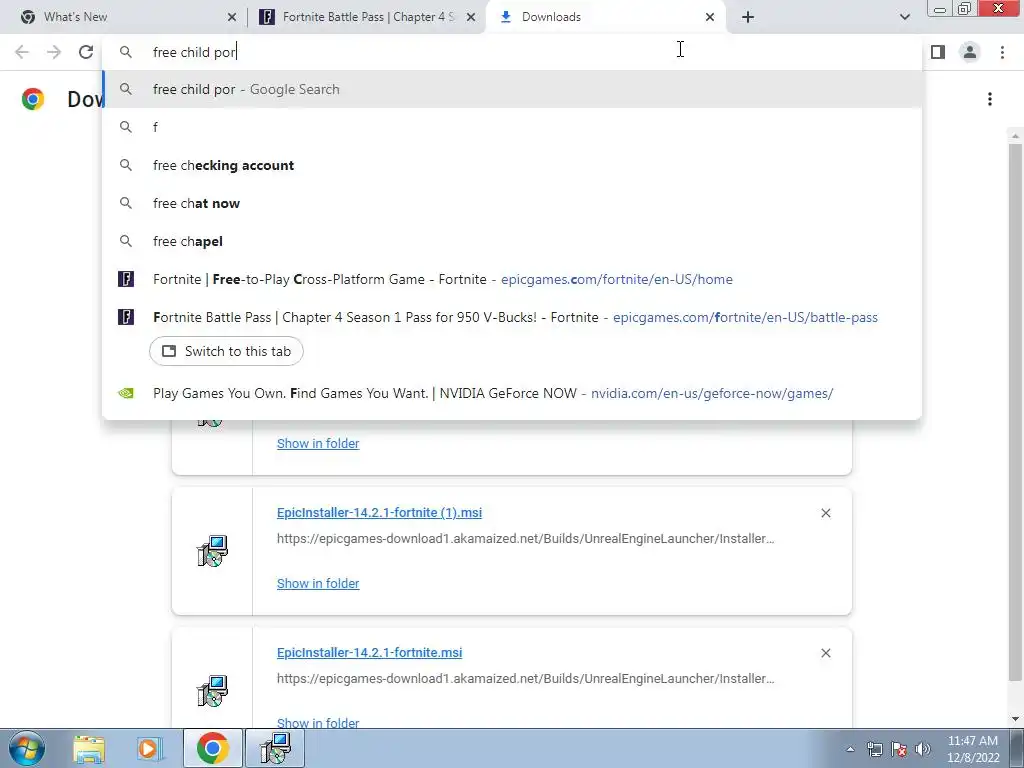
Task: Close the Downloads tab
Action: (x=710, y=17)
